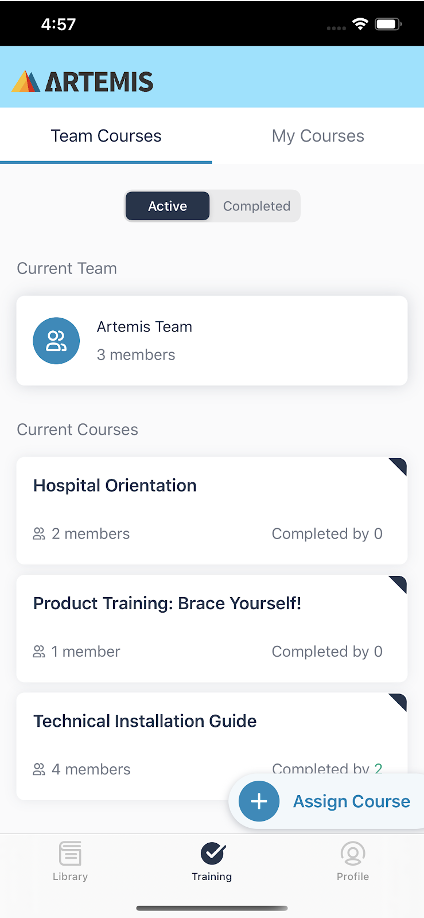The image size is (424, 918).
Task: Switch the segmented control to Completed
Action: [x=257, y=206]
